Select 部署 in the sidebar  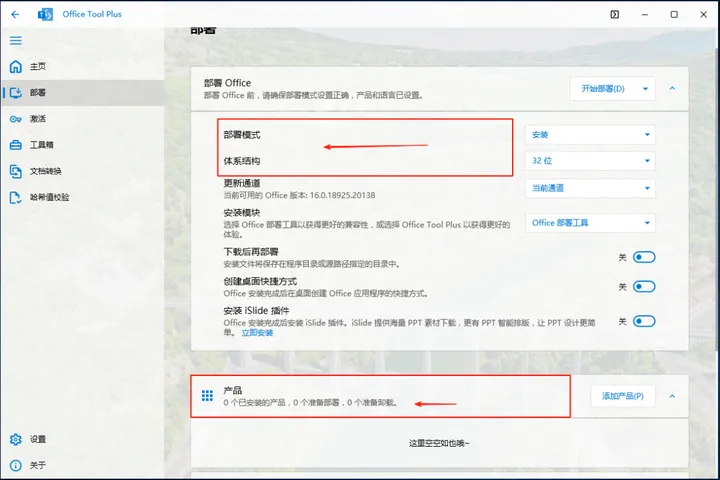pos(83,92)
